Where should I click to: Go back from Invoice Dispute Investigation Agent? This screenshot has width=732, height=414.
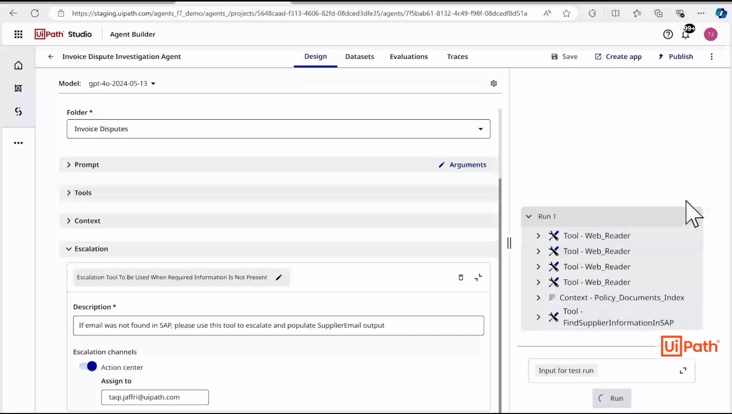[x=50, y=56]
